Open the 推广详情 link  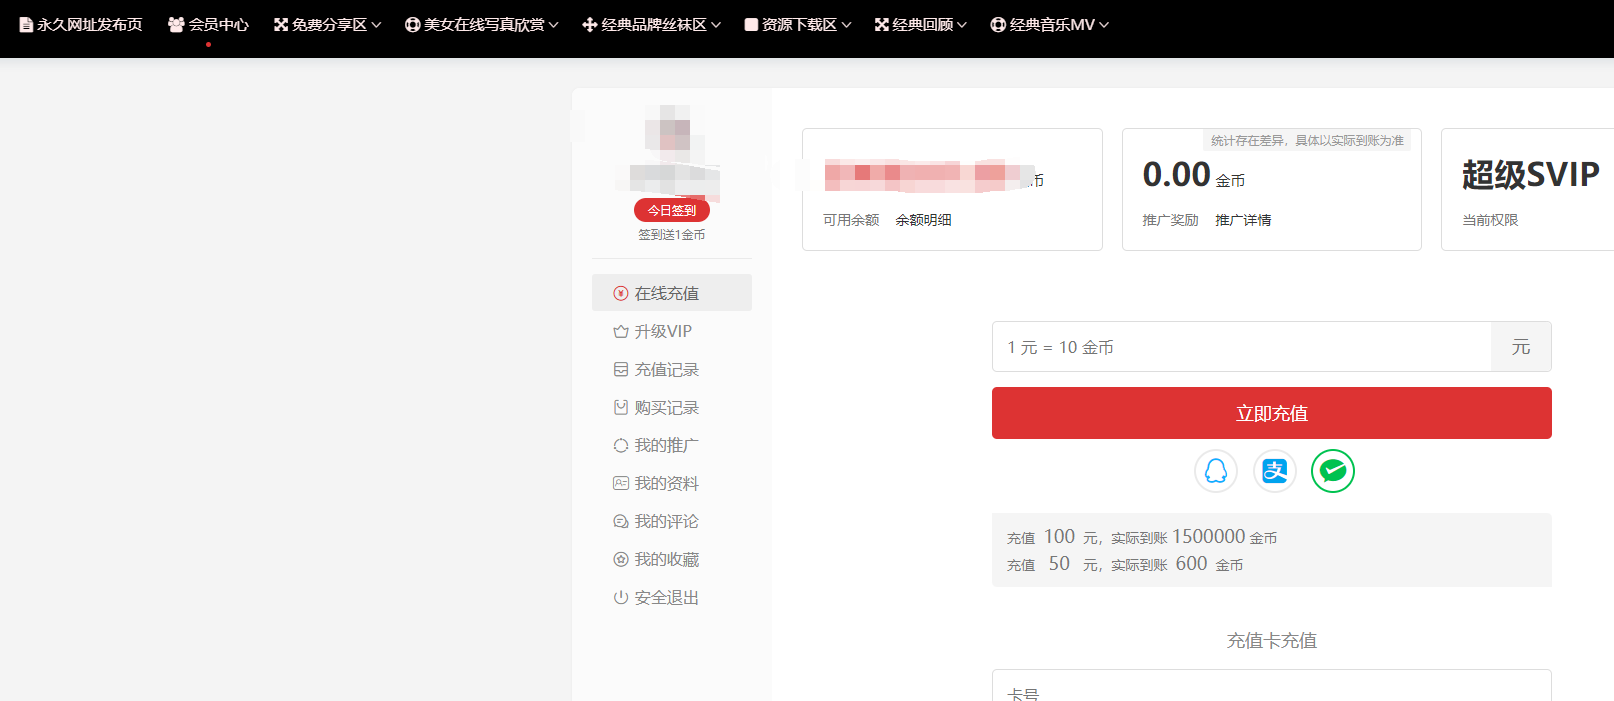[1243, 220]
